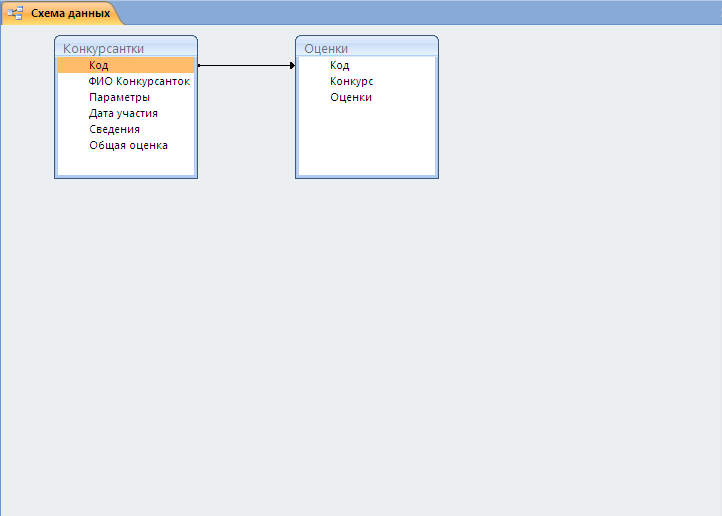Select the ФИО Конкурсанток field
This screenshot has height=516, width=722.
(126, 81)
